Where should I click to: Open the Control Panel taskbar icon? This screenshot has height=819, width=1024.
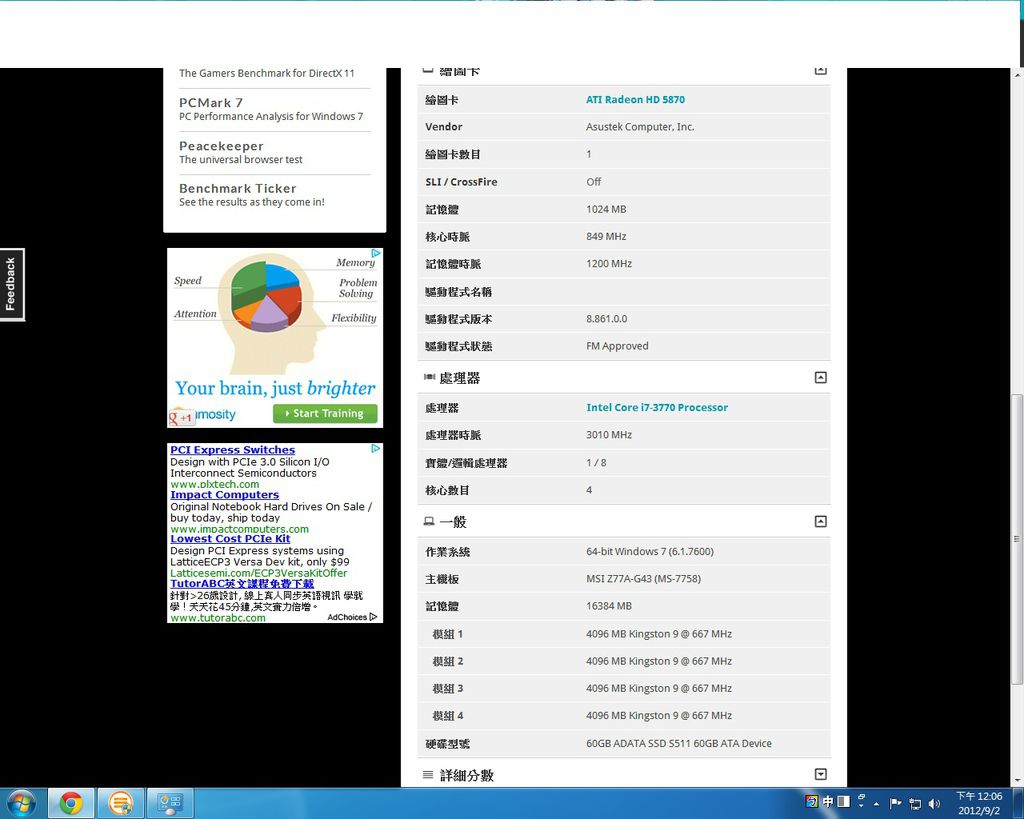[x=170, y=803]
